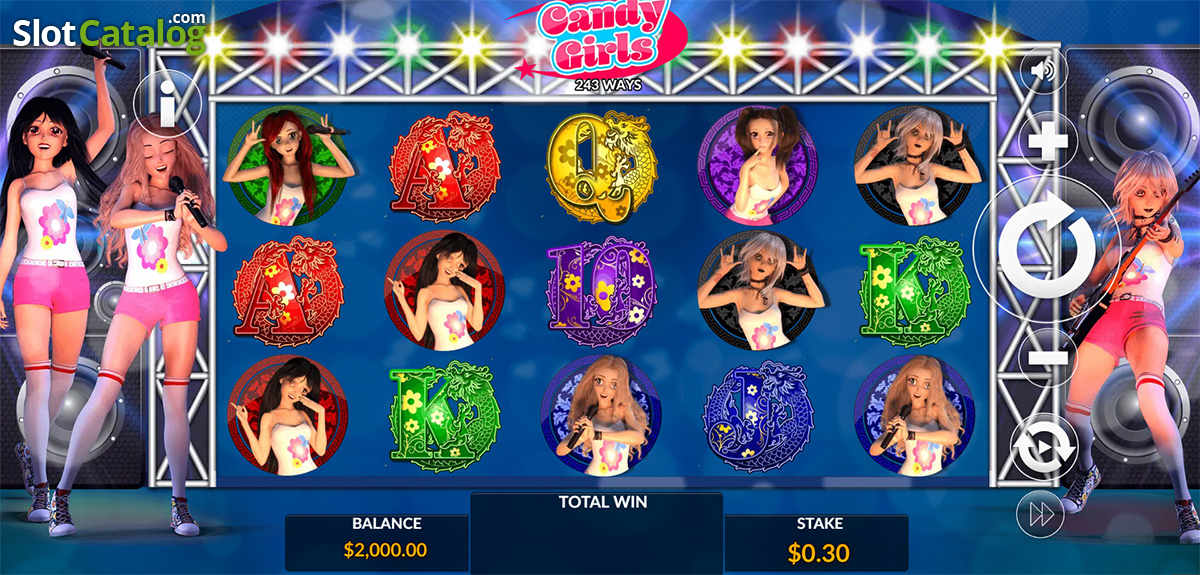Click the top red A dragon symbol
1200x575 pixels.
point(443,165)
